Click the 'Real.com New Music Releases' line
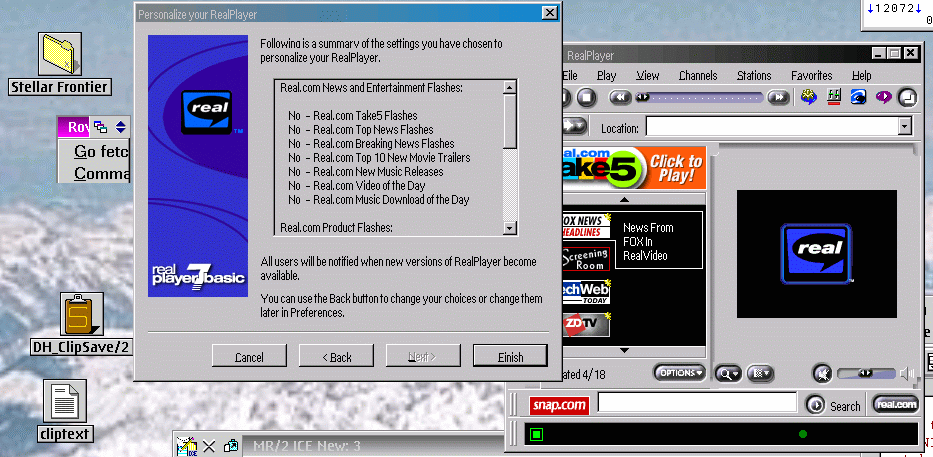The width and height of the screenshot is (933, 457). click(x=378, y=171)
